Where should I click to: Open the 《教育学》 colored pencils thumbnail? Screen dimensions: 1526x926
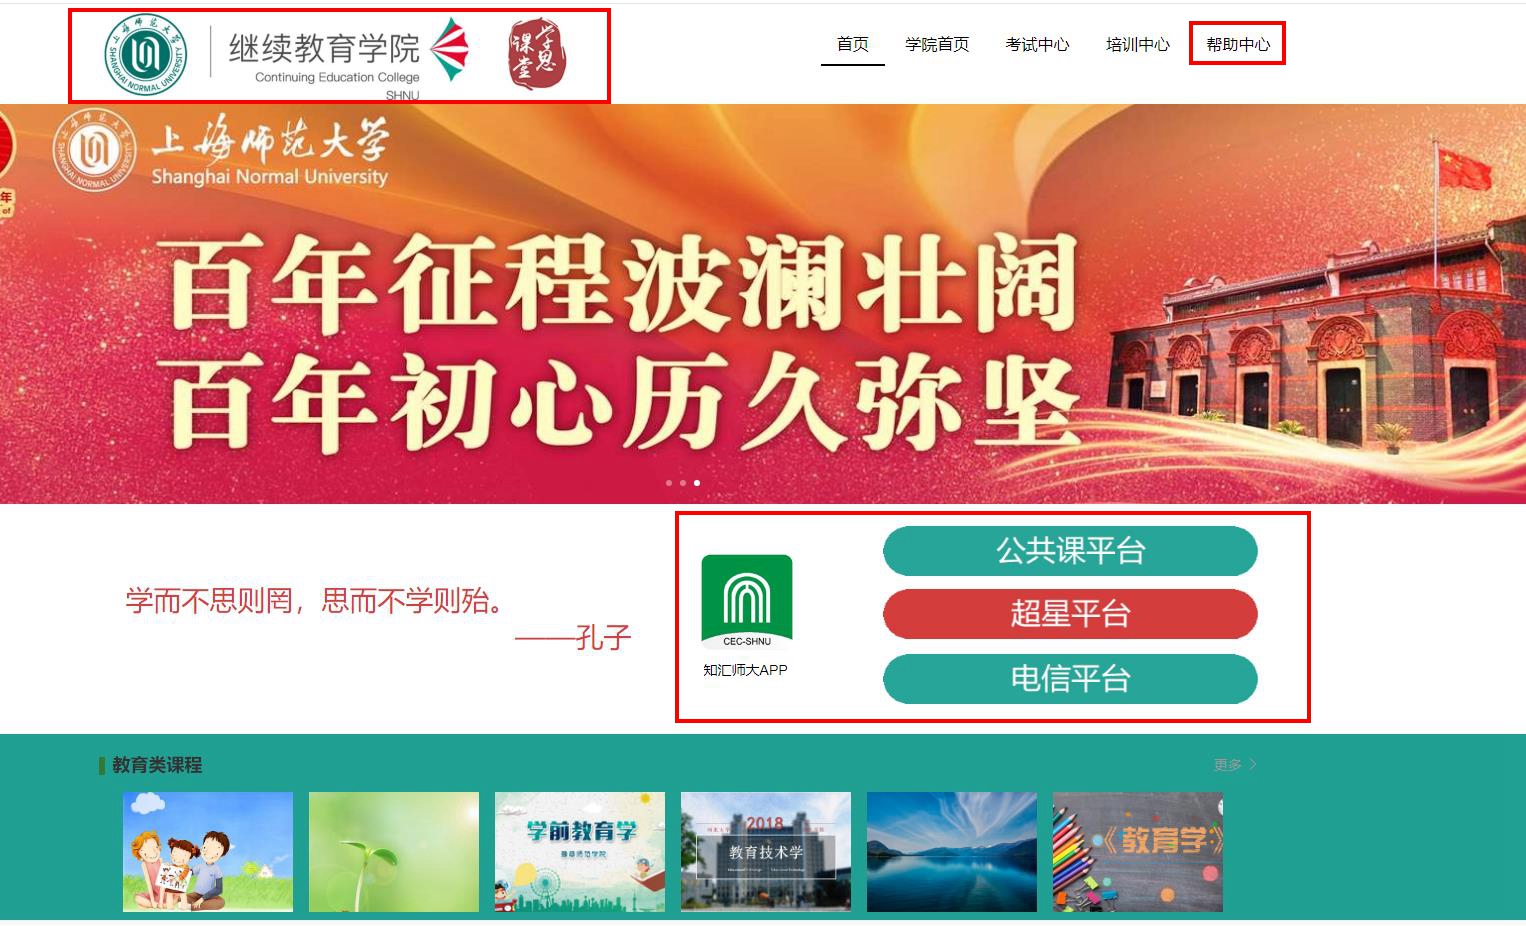tap(1138, 852)
